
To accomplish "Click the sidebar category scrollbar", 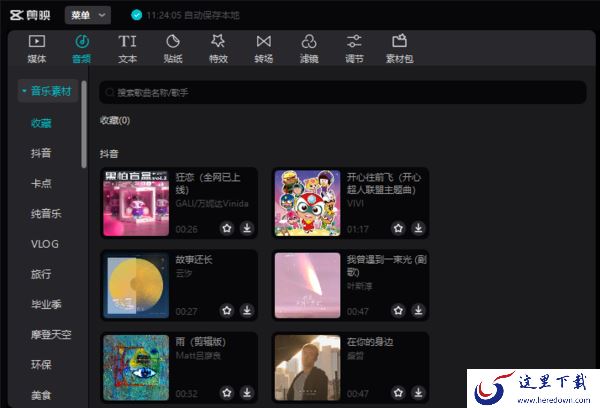I will coord(84,124).
